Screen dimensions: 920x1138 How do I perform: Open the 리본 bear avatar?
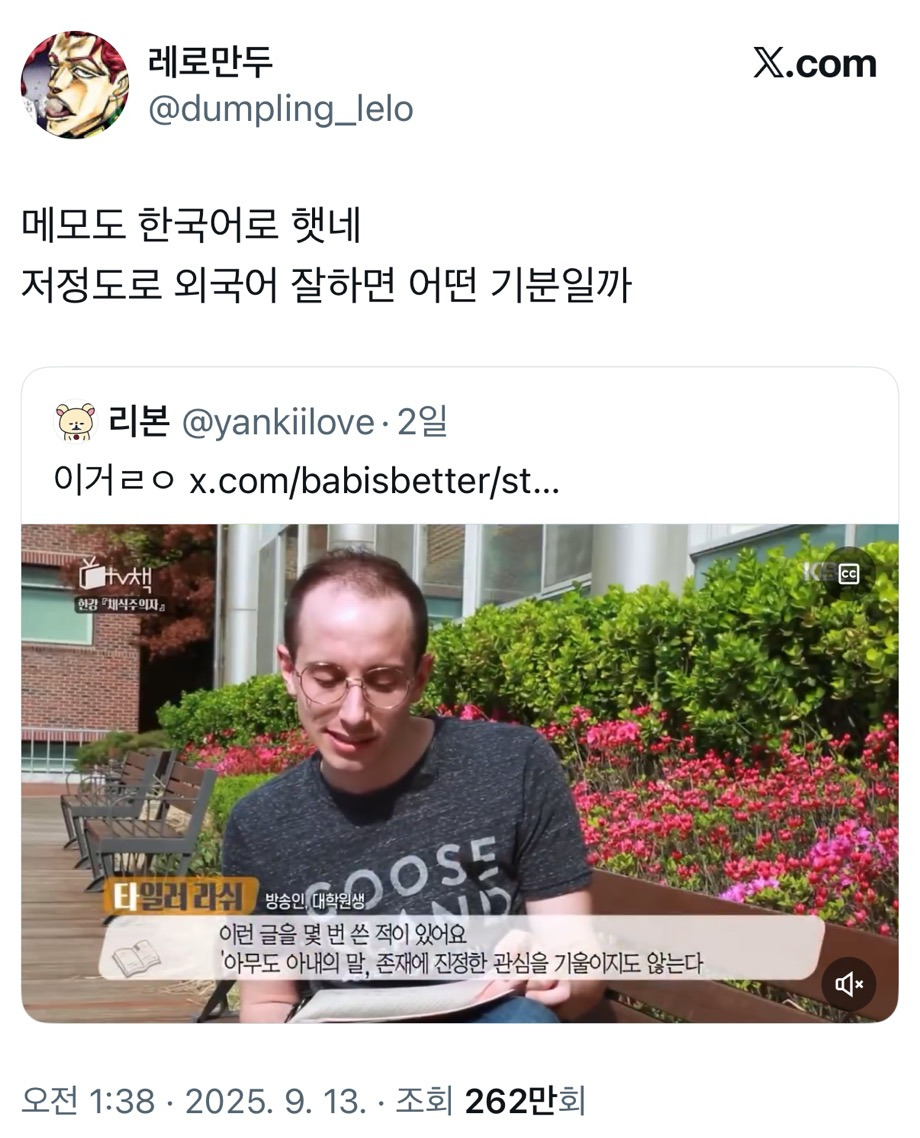[76, 421]
